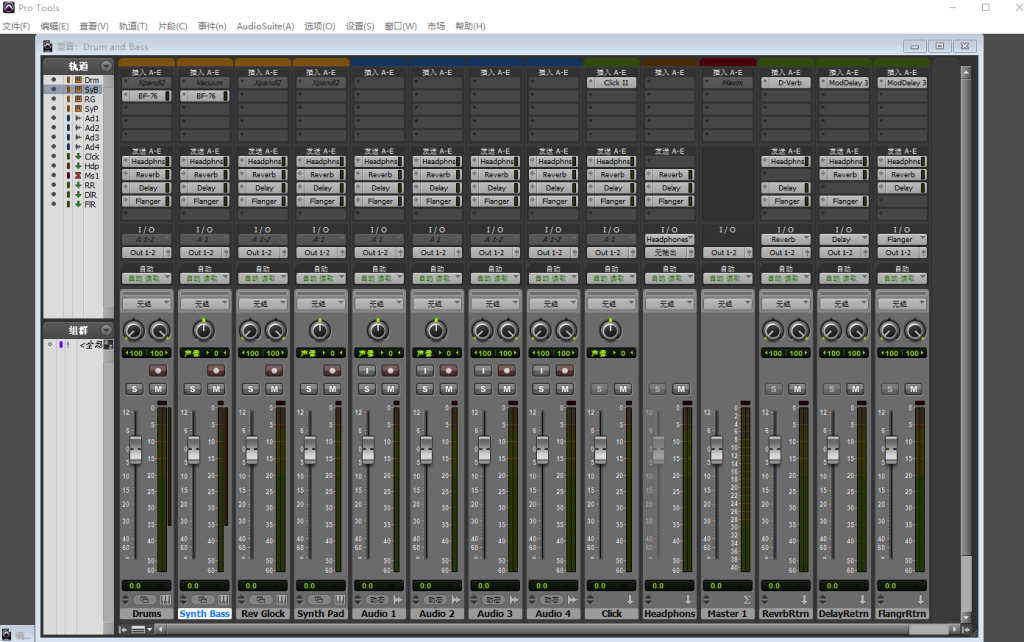Click the Pro Tools app icon in title bar
1024x642 pixels.
(8, 7)
